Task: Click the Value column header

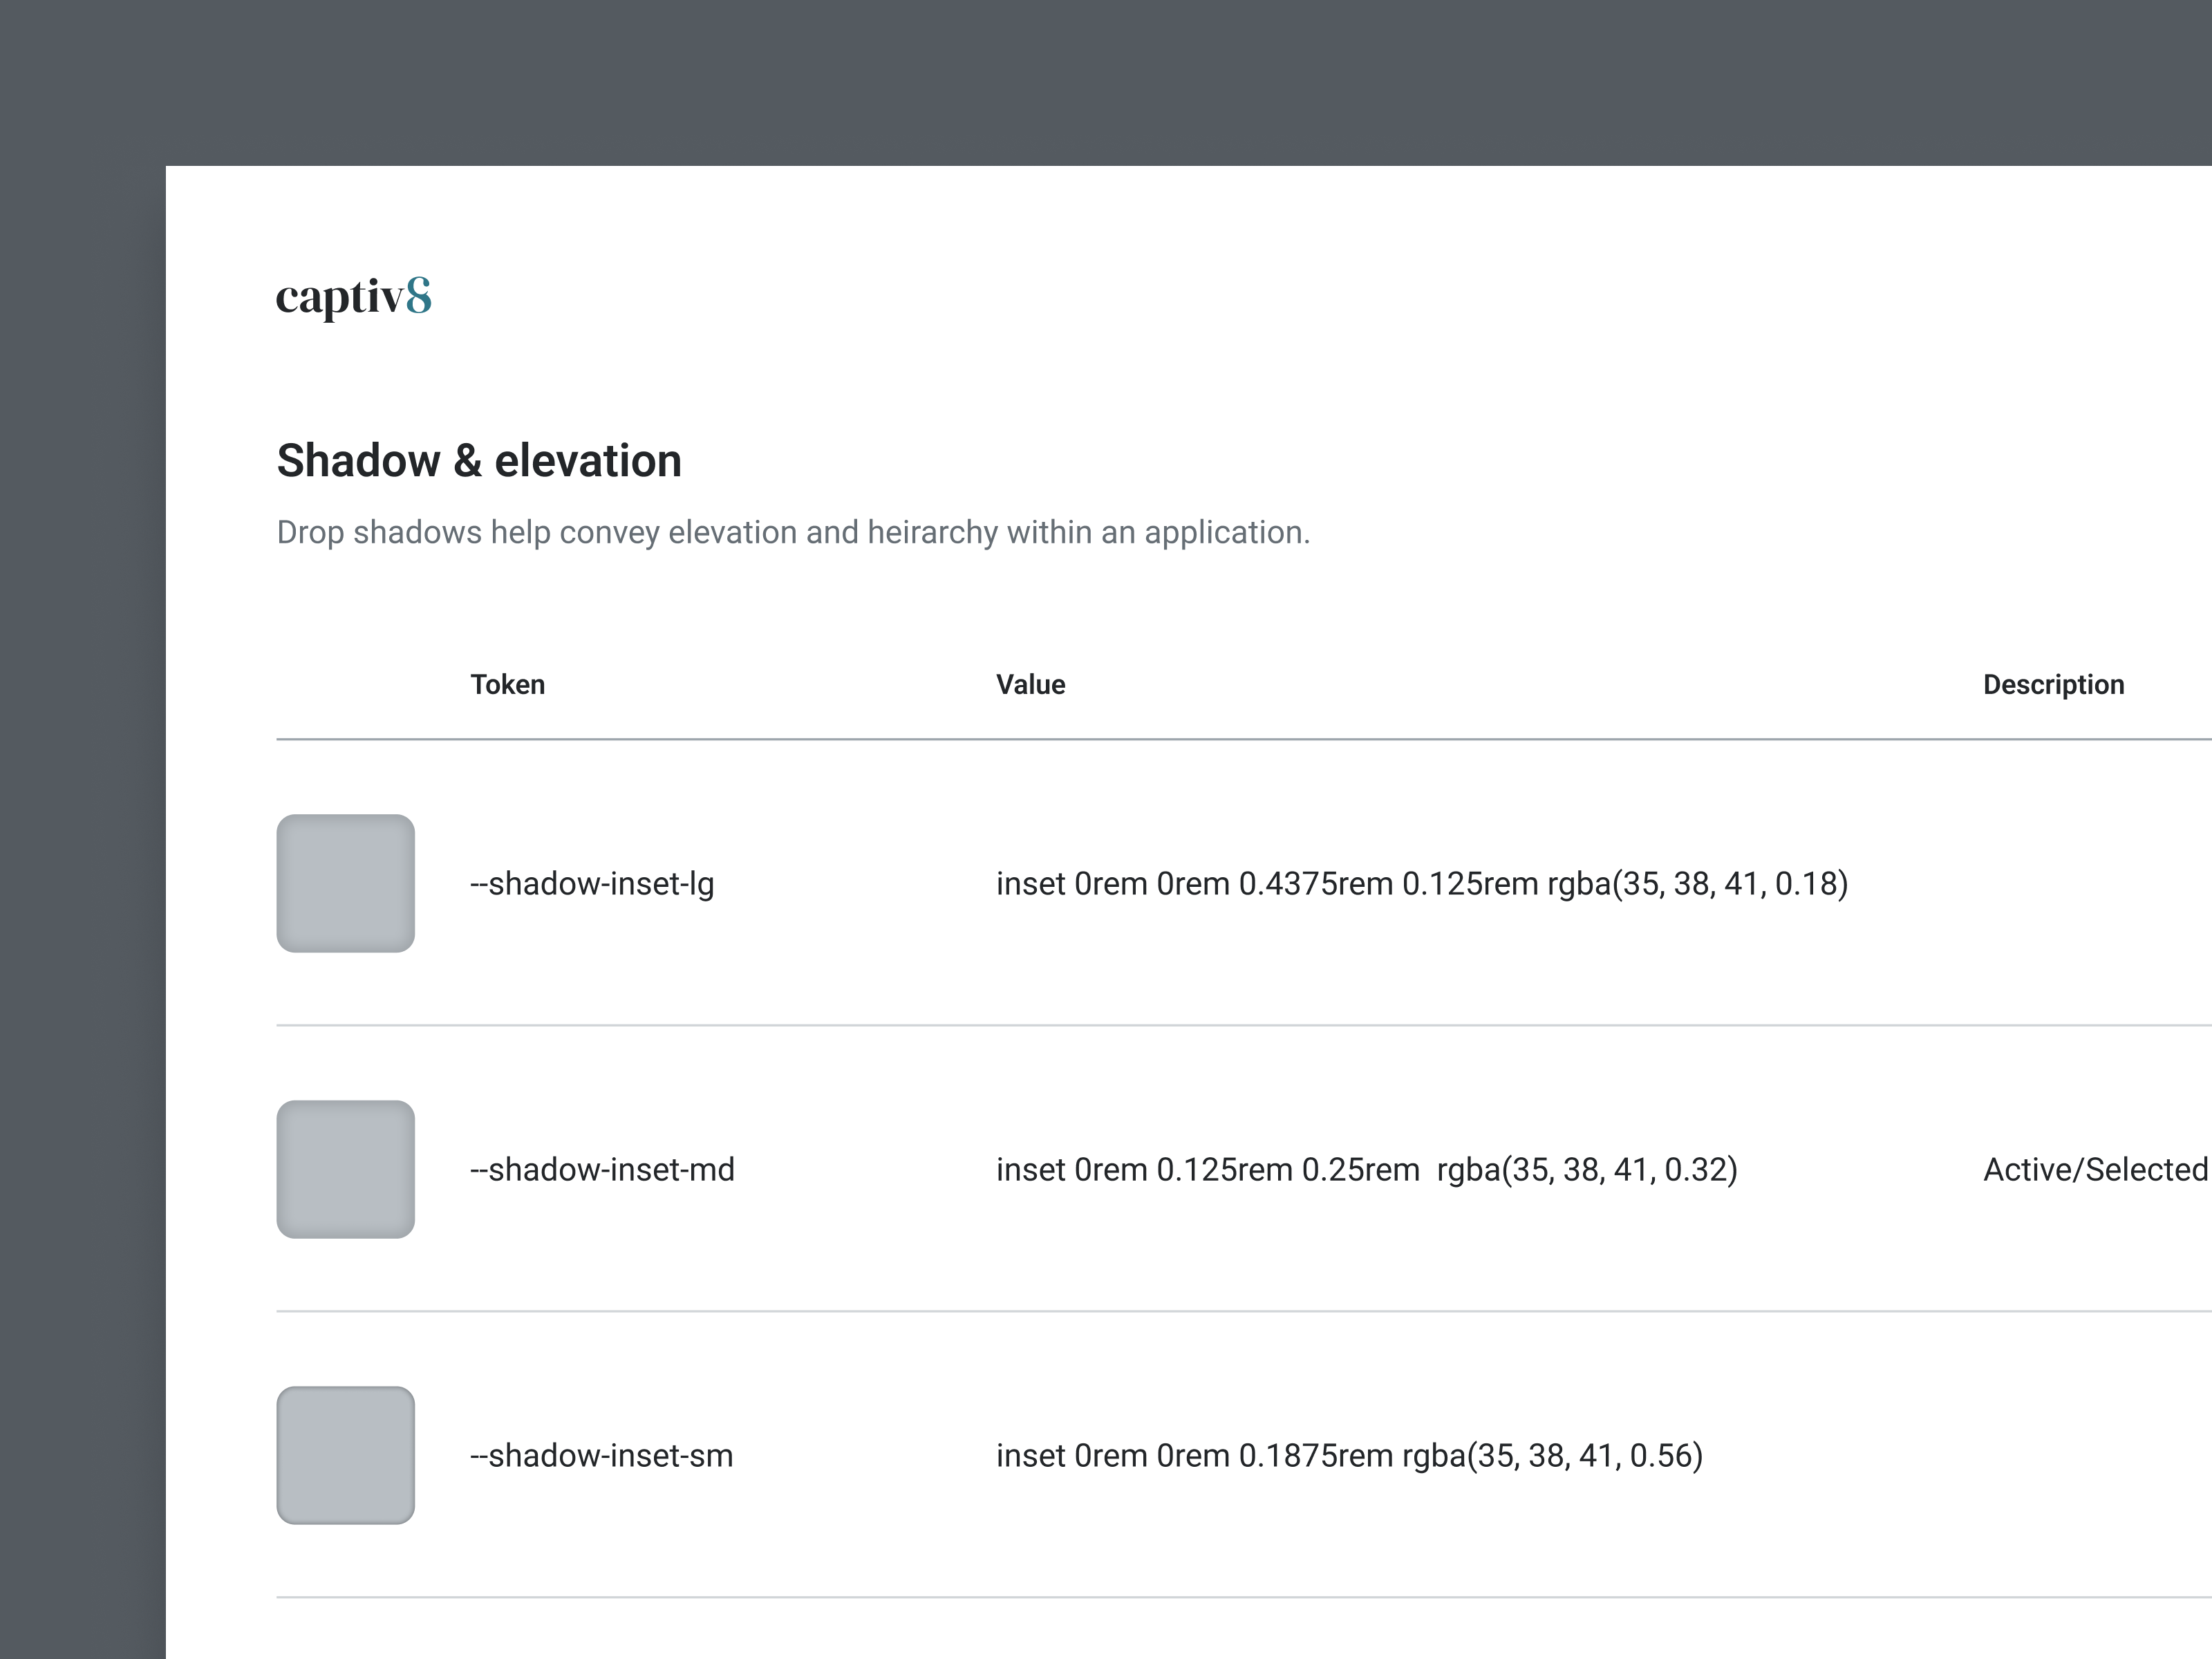Action: 1030,685
